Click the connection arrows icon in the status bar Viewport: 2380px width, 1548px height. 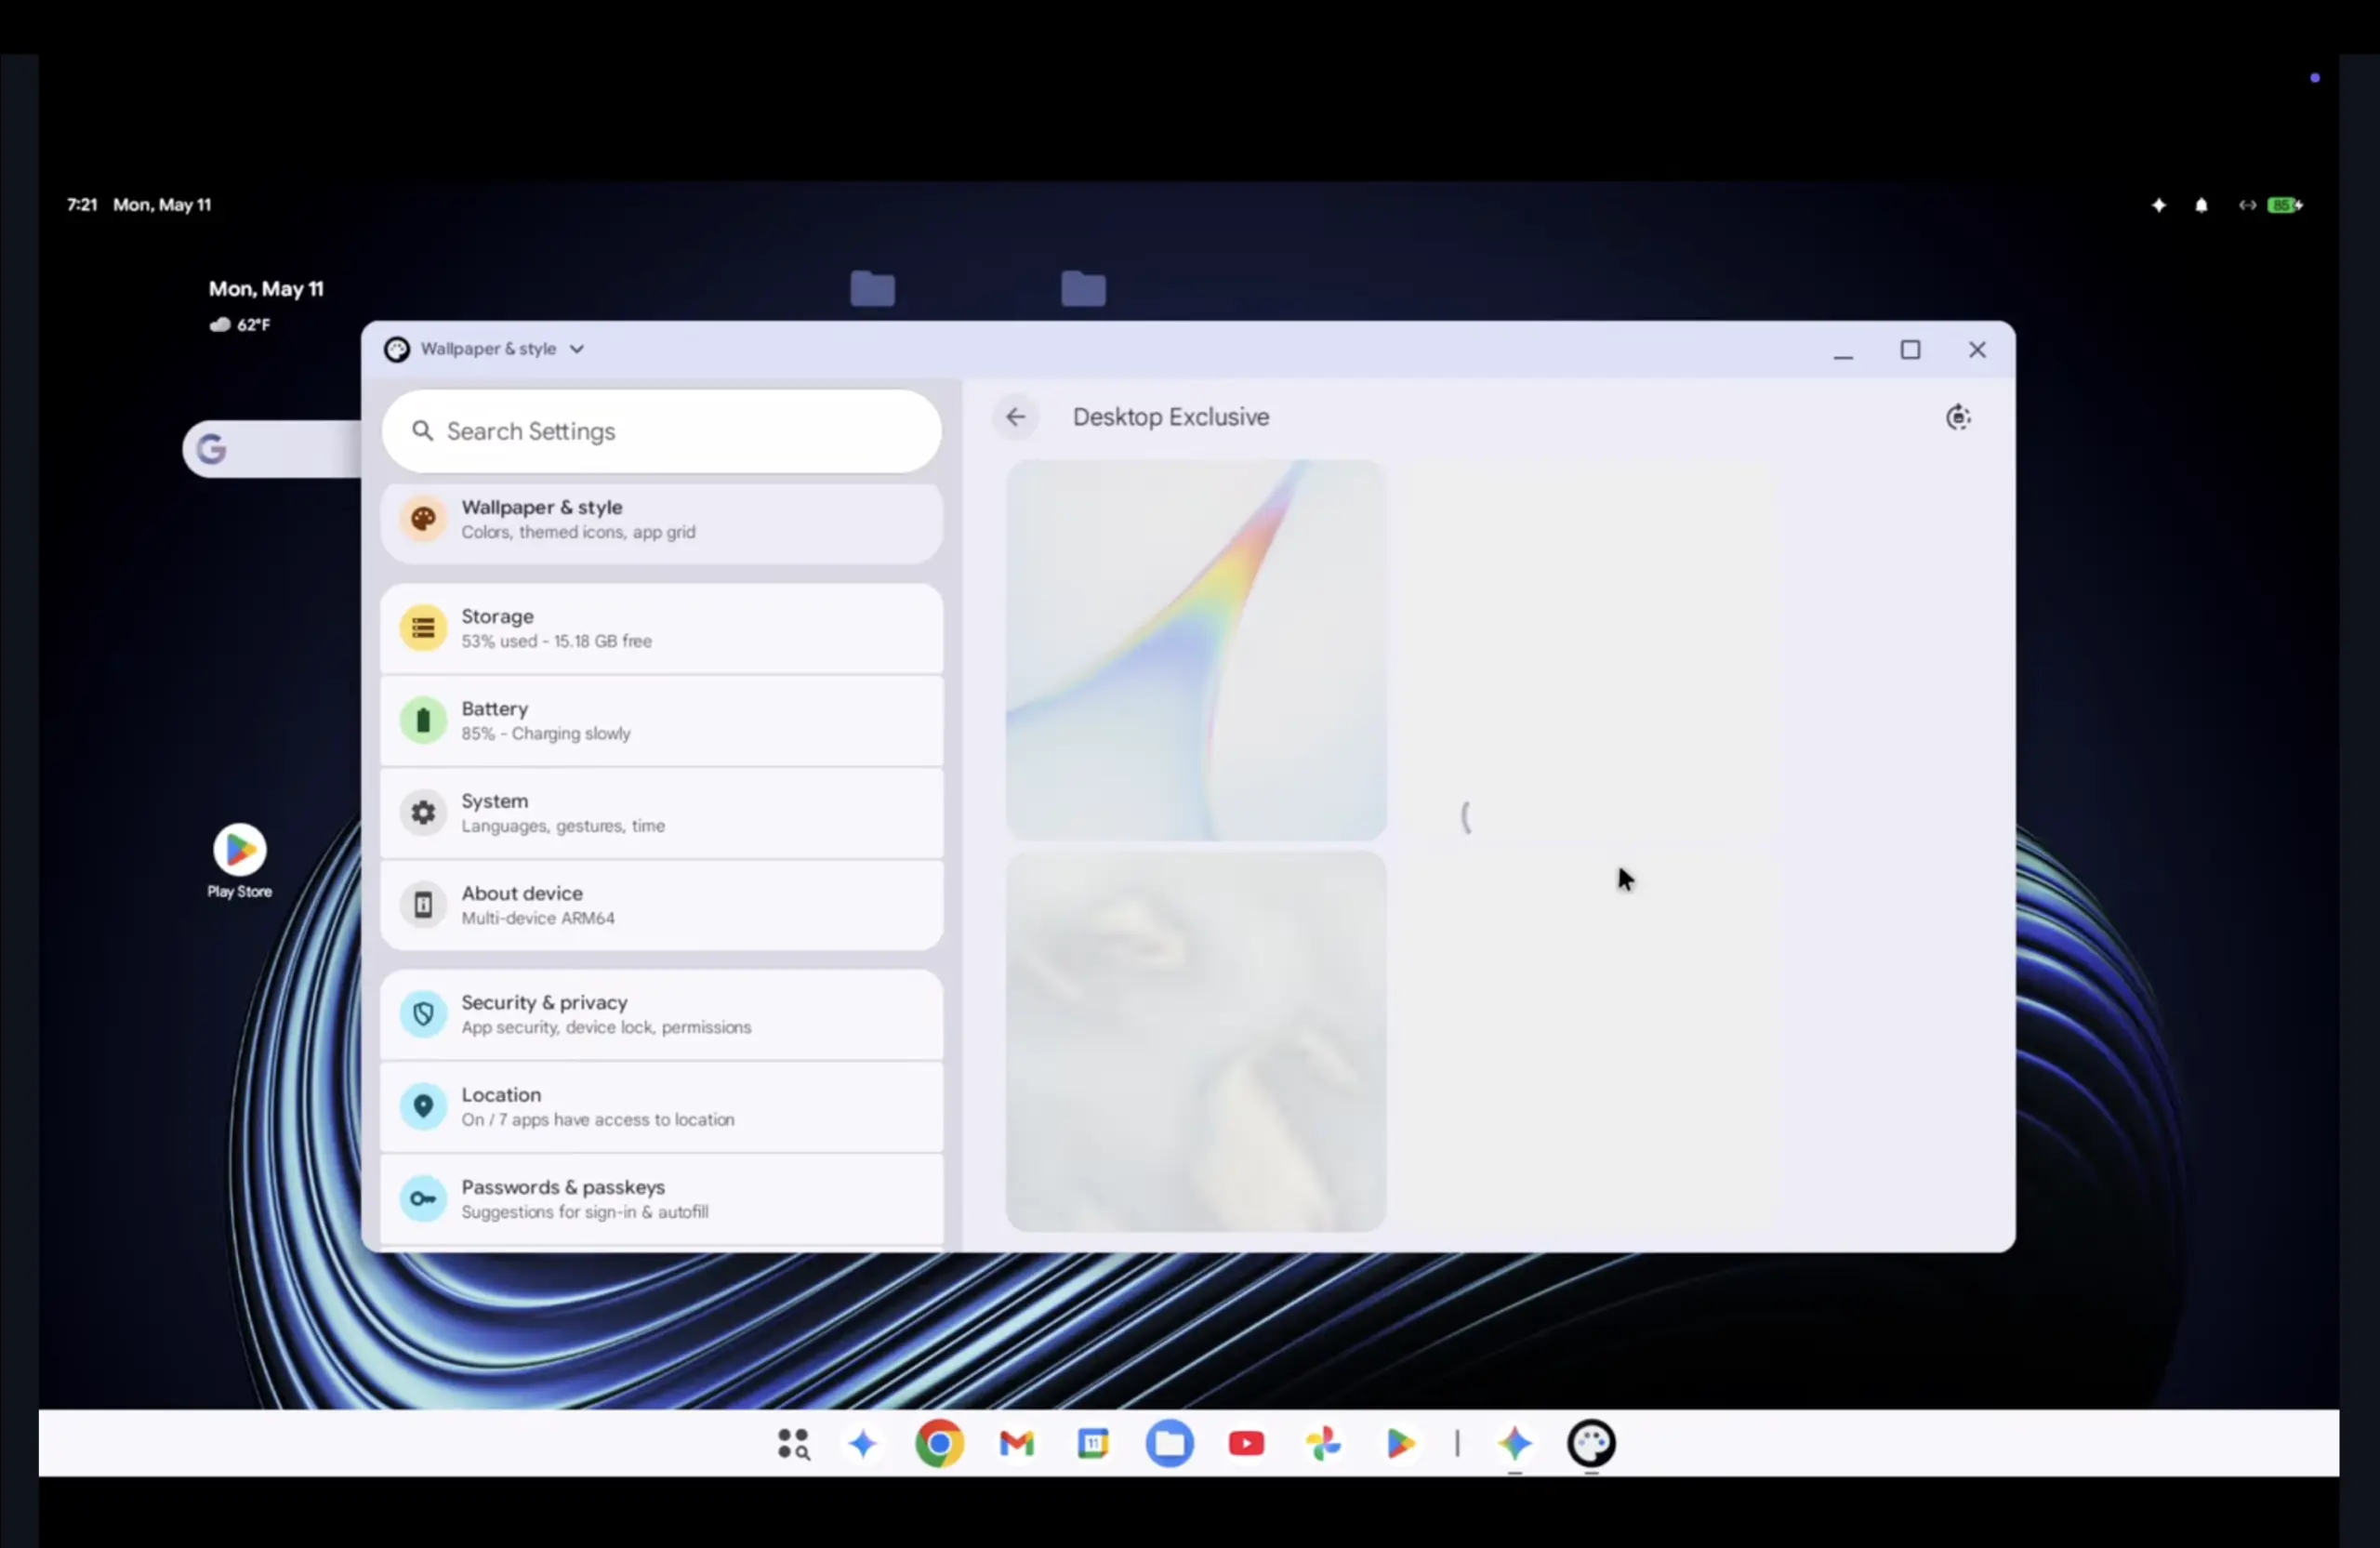(x=2247, y=205)
